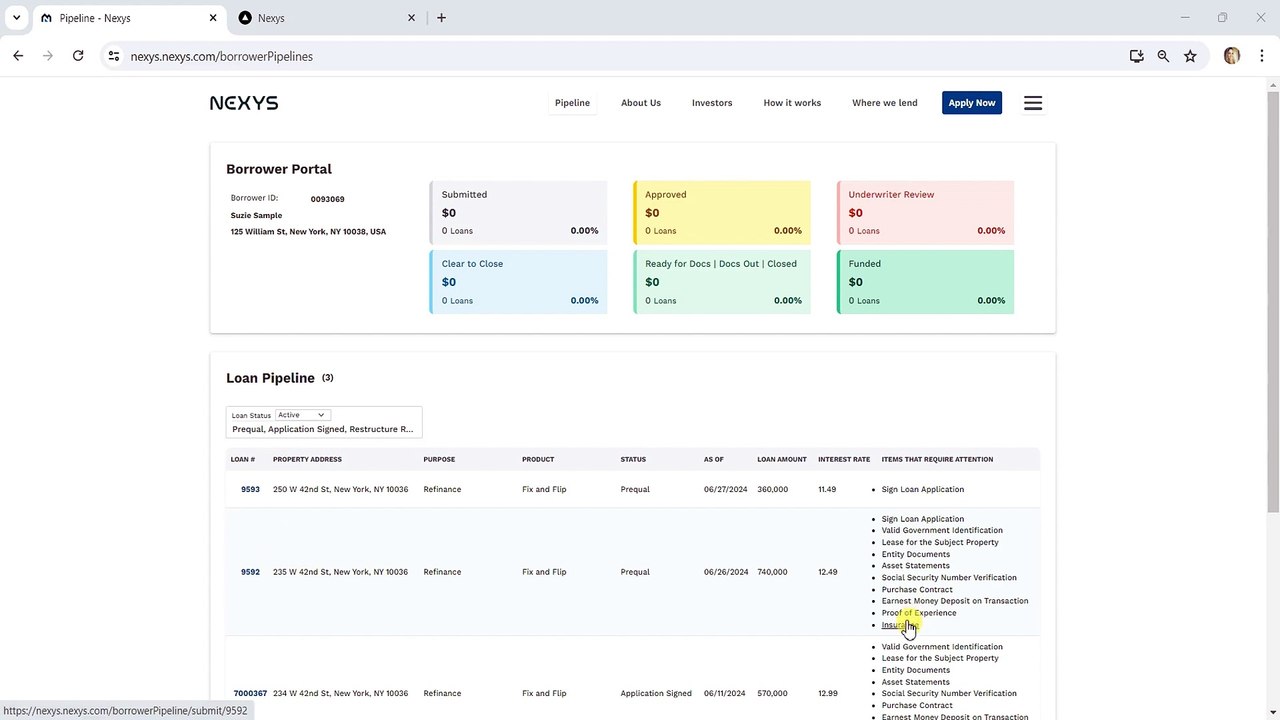Click Sign Loan Application for loan 9593
The width and height of the screenshot is (1280, 720).
[923, 489]
